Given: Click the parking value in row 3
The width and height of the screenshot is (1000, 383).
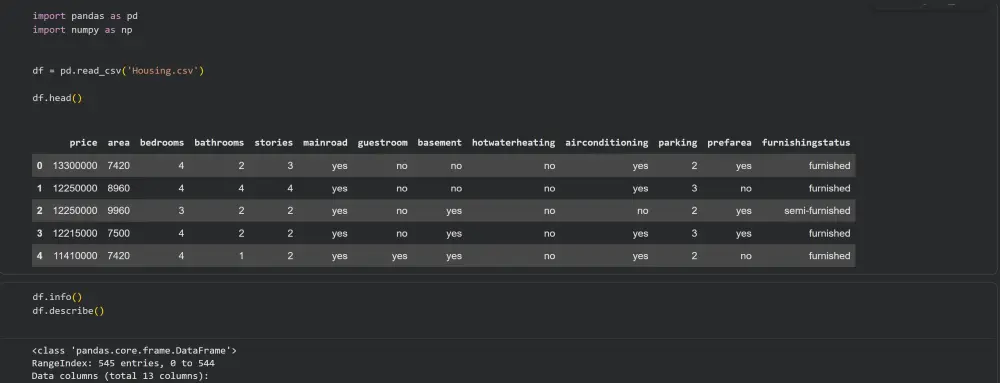Looking at the screenshot, I should (694, 233).
